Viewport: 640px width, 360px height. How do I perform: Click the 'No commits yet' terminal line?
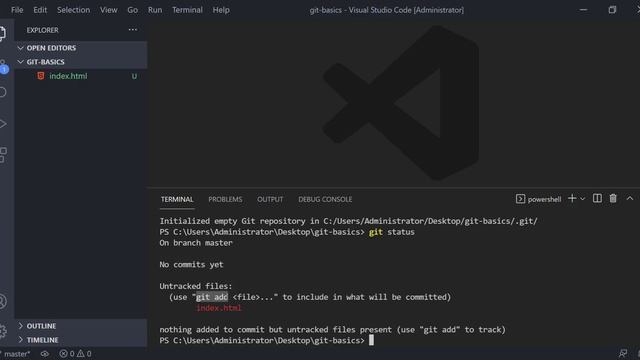click(191, 264)
